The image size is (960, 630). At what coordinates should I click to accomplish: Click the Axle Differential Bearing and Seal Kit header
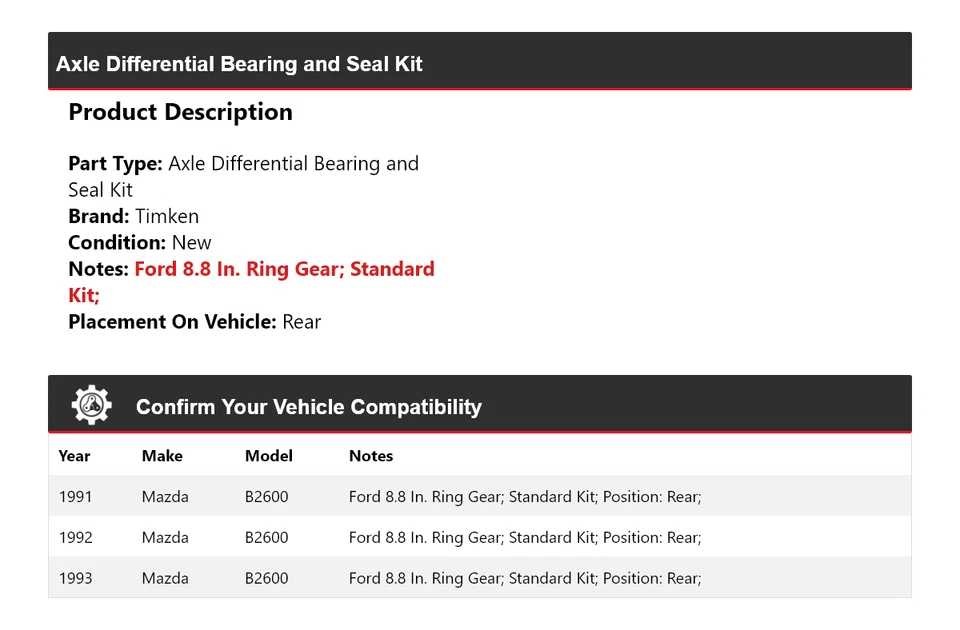[x=239, y=64]
